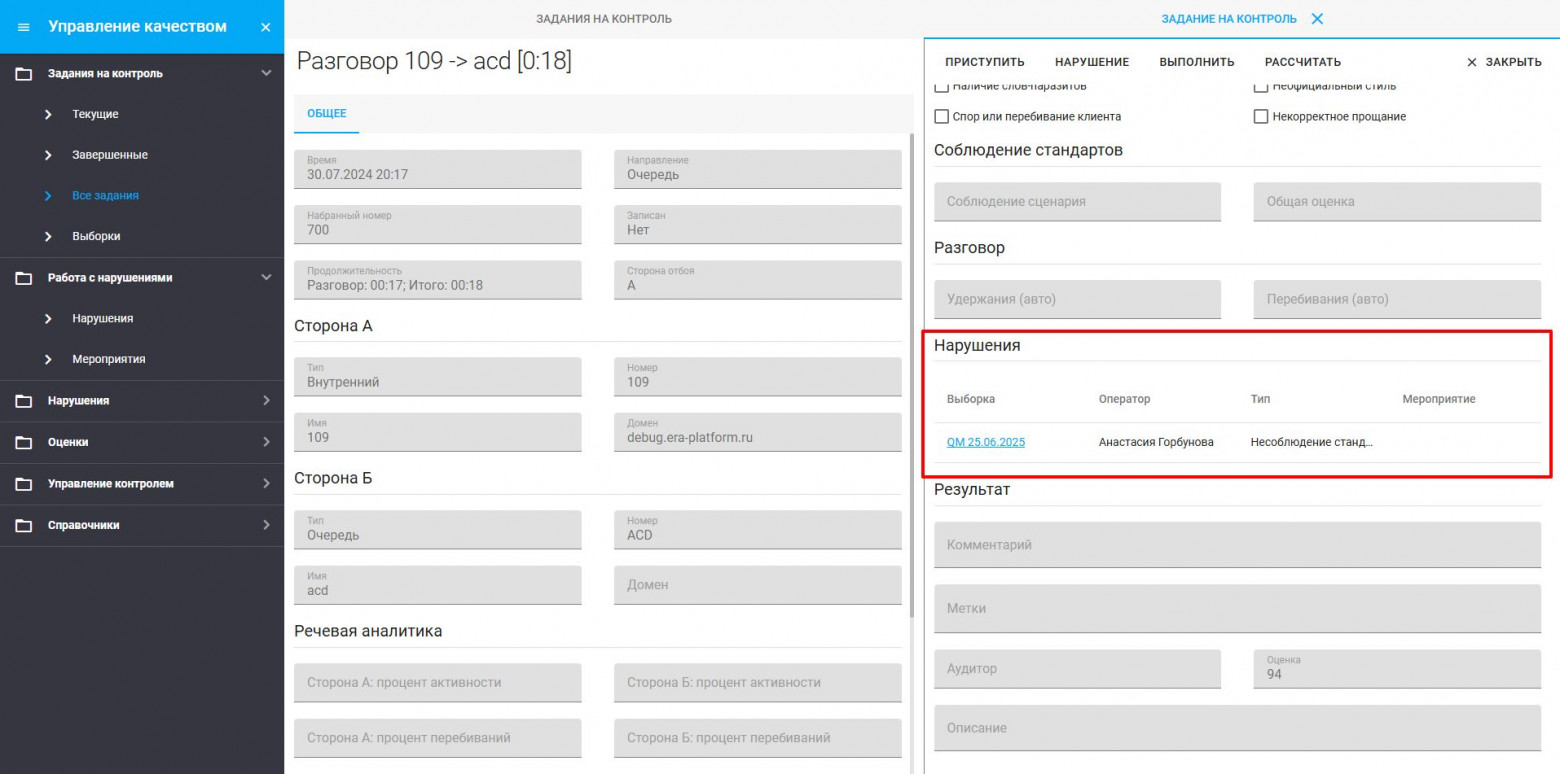This screenshot has width=1560, height=774.
Task: Expand the Нарушения sidebar group arrow
Action: [x=265, y=401]
